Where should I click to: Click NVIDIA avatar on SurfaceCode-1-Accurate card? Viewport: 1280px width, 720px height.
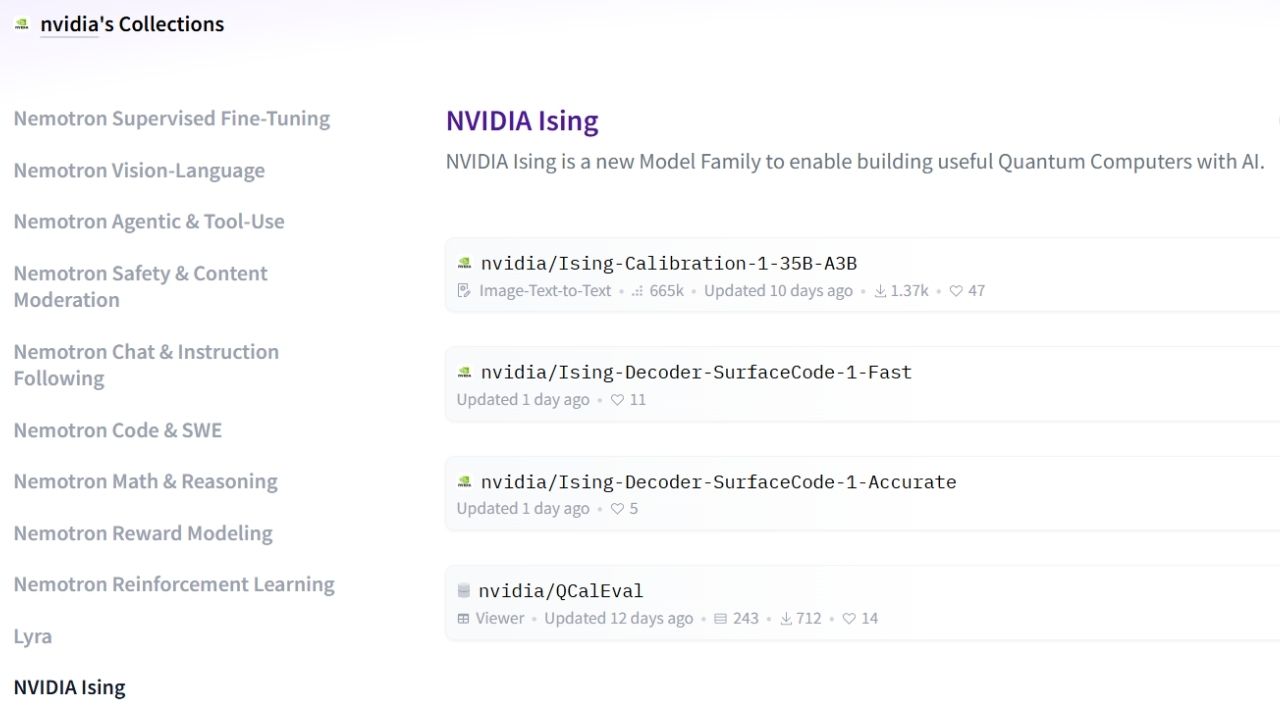coord(464,482)
